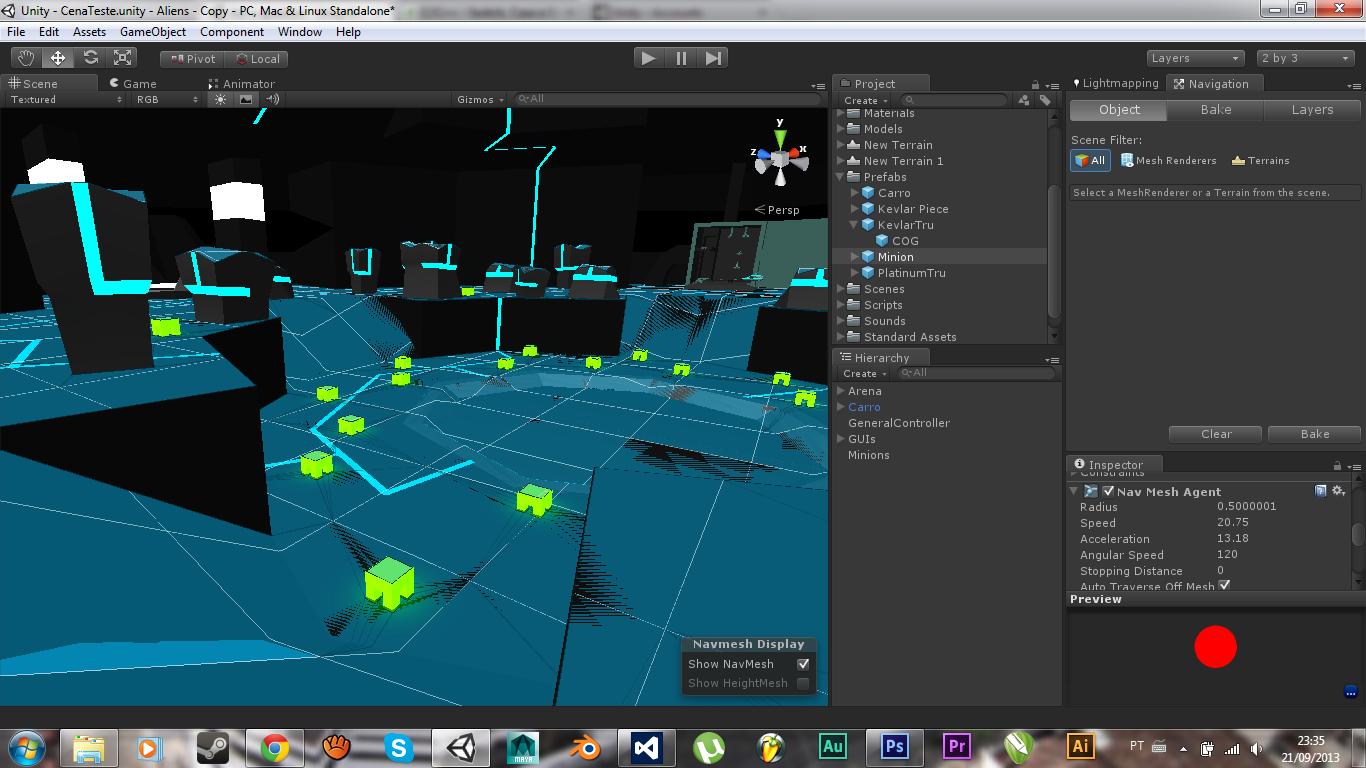Open Textured draw mode dropdown
Image resolution: width=1366 pixels, height=768 pixels.
click(x=66, y=99)
